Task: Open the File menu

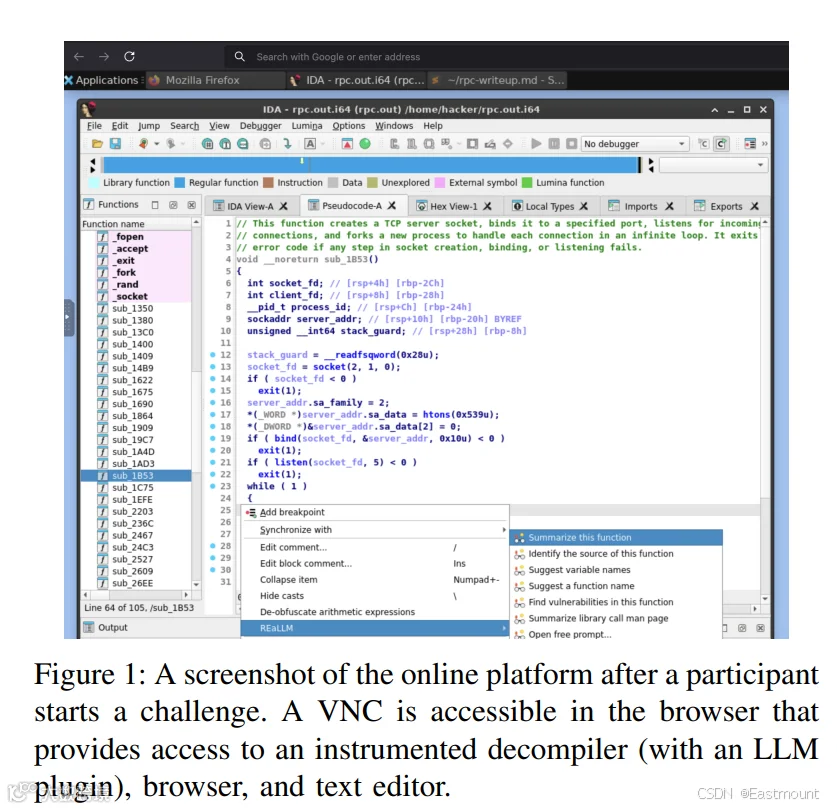Action: pos(94,126)
